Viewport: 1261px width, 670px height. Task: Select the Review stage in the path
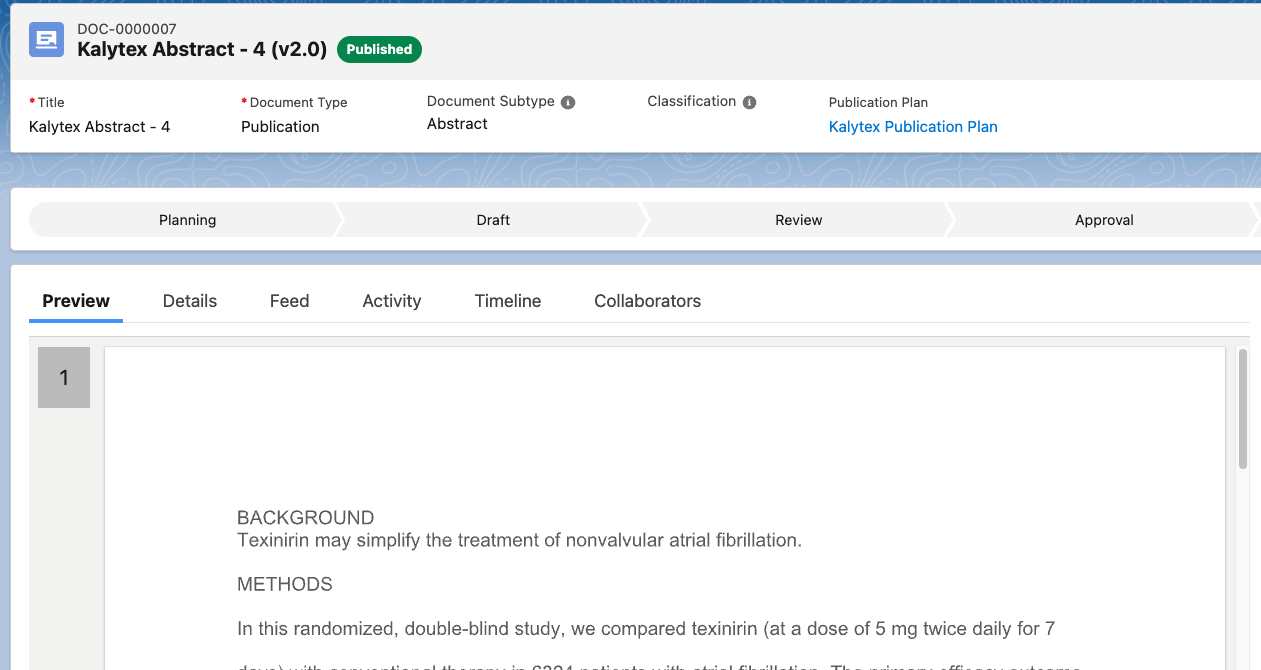[798, 220]
